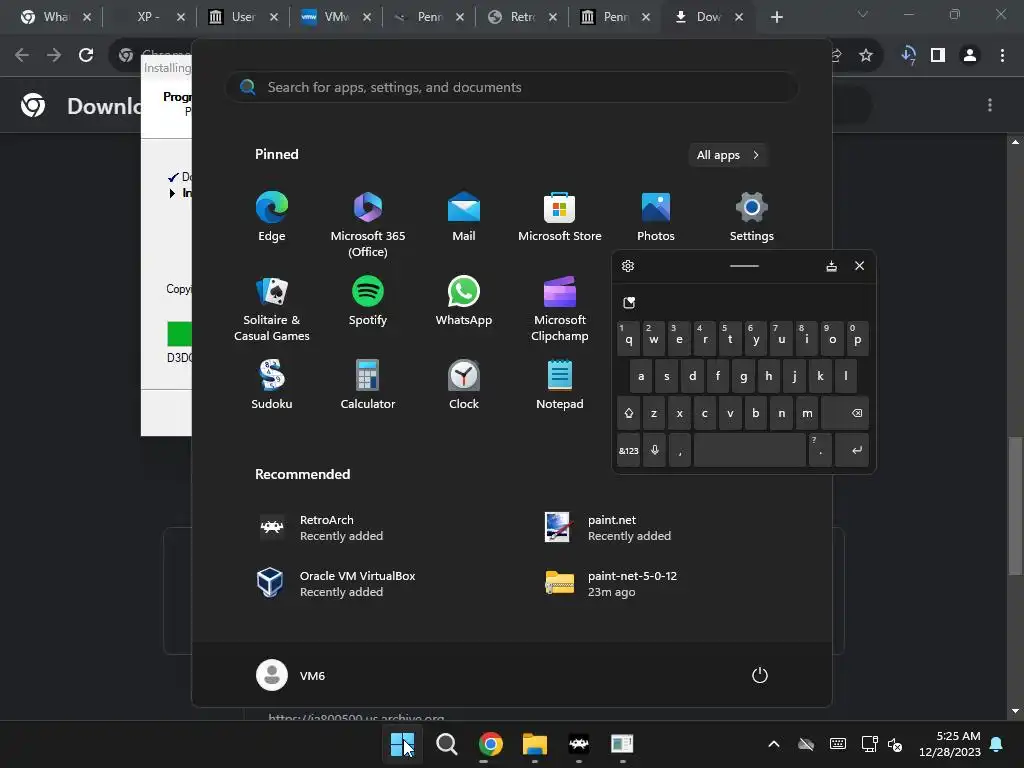
Task: Launch Microsoft 365 (Office)
Action: click(368, 225)
